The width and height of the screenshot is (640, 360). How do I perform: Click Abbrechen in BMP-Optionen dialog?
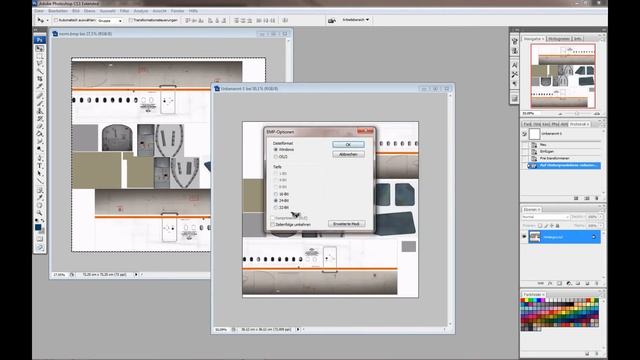348,154
